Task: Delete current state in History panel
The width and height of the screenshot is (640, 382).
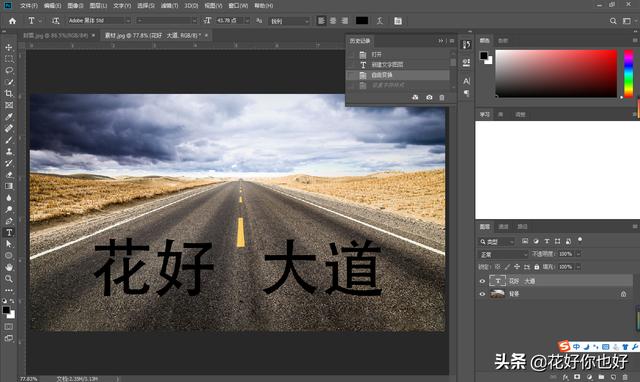Action: point(442,98)
